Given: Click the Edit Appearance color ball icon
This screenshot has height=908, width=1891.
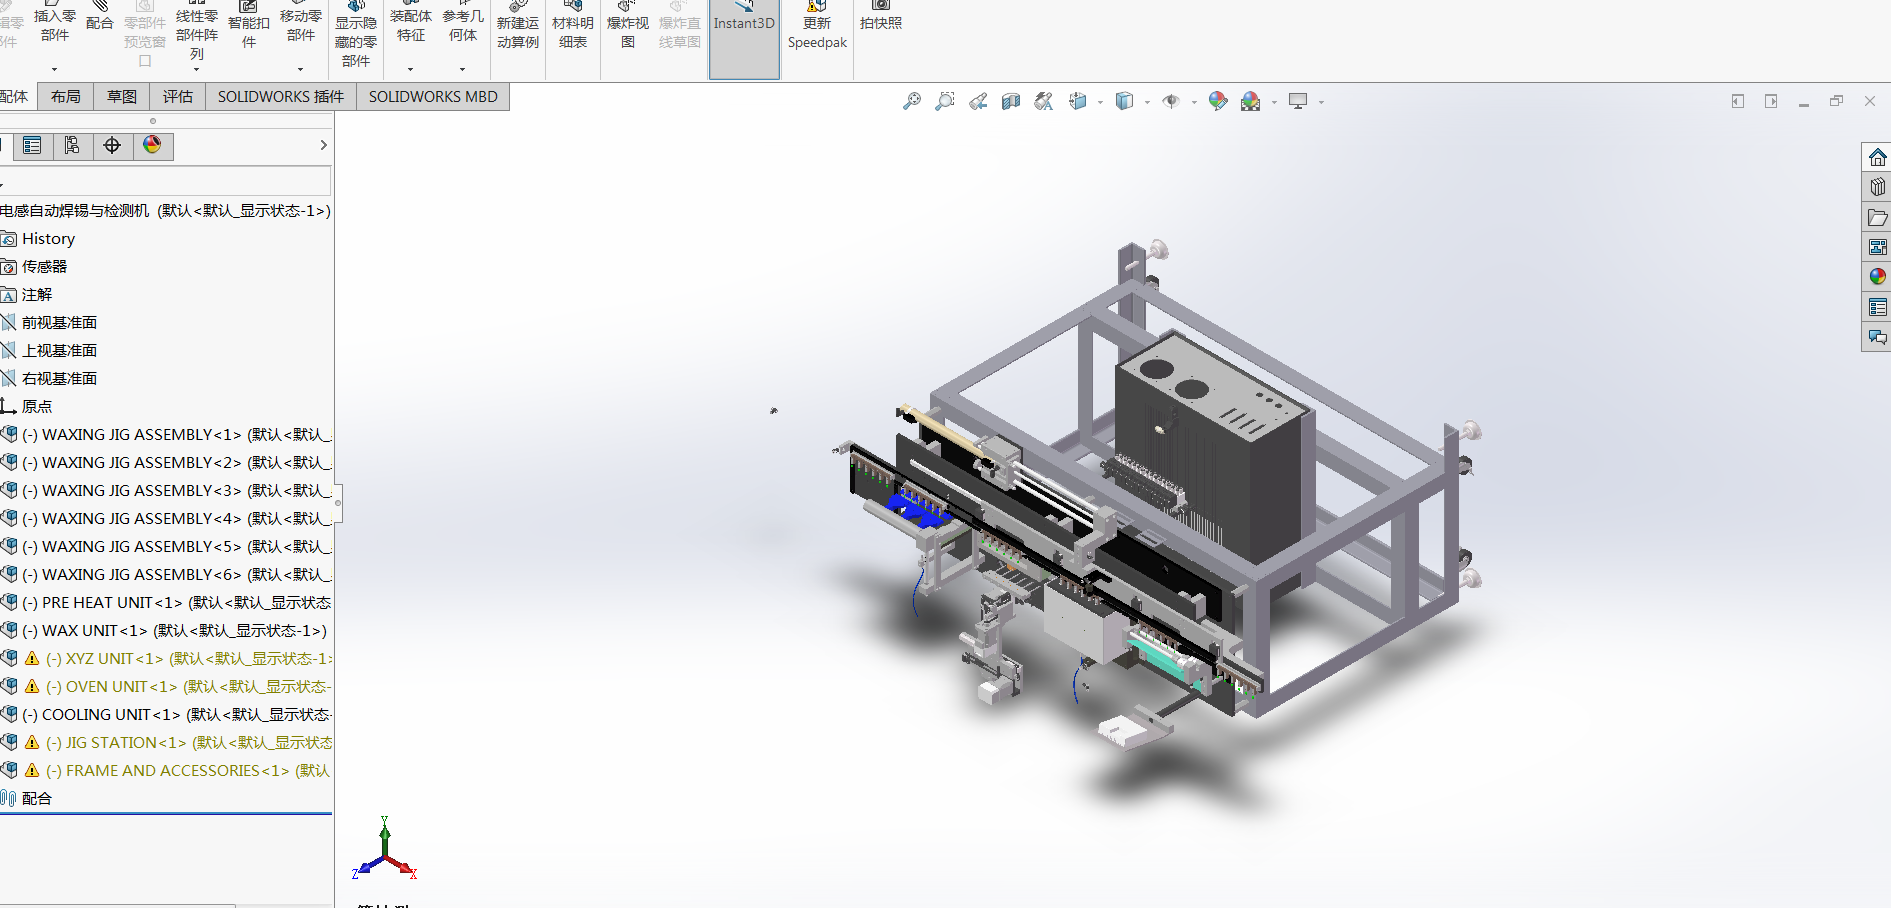Looking at the screenshot, I should [x=1217, y=101].
